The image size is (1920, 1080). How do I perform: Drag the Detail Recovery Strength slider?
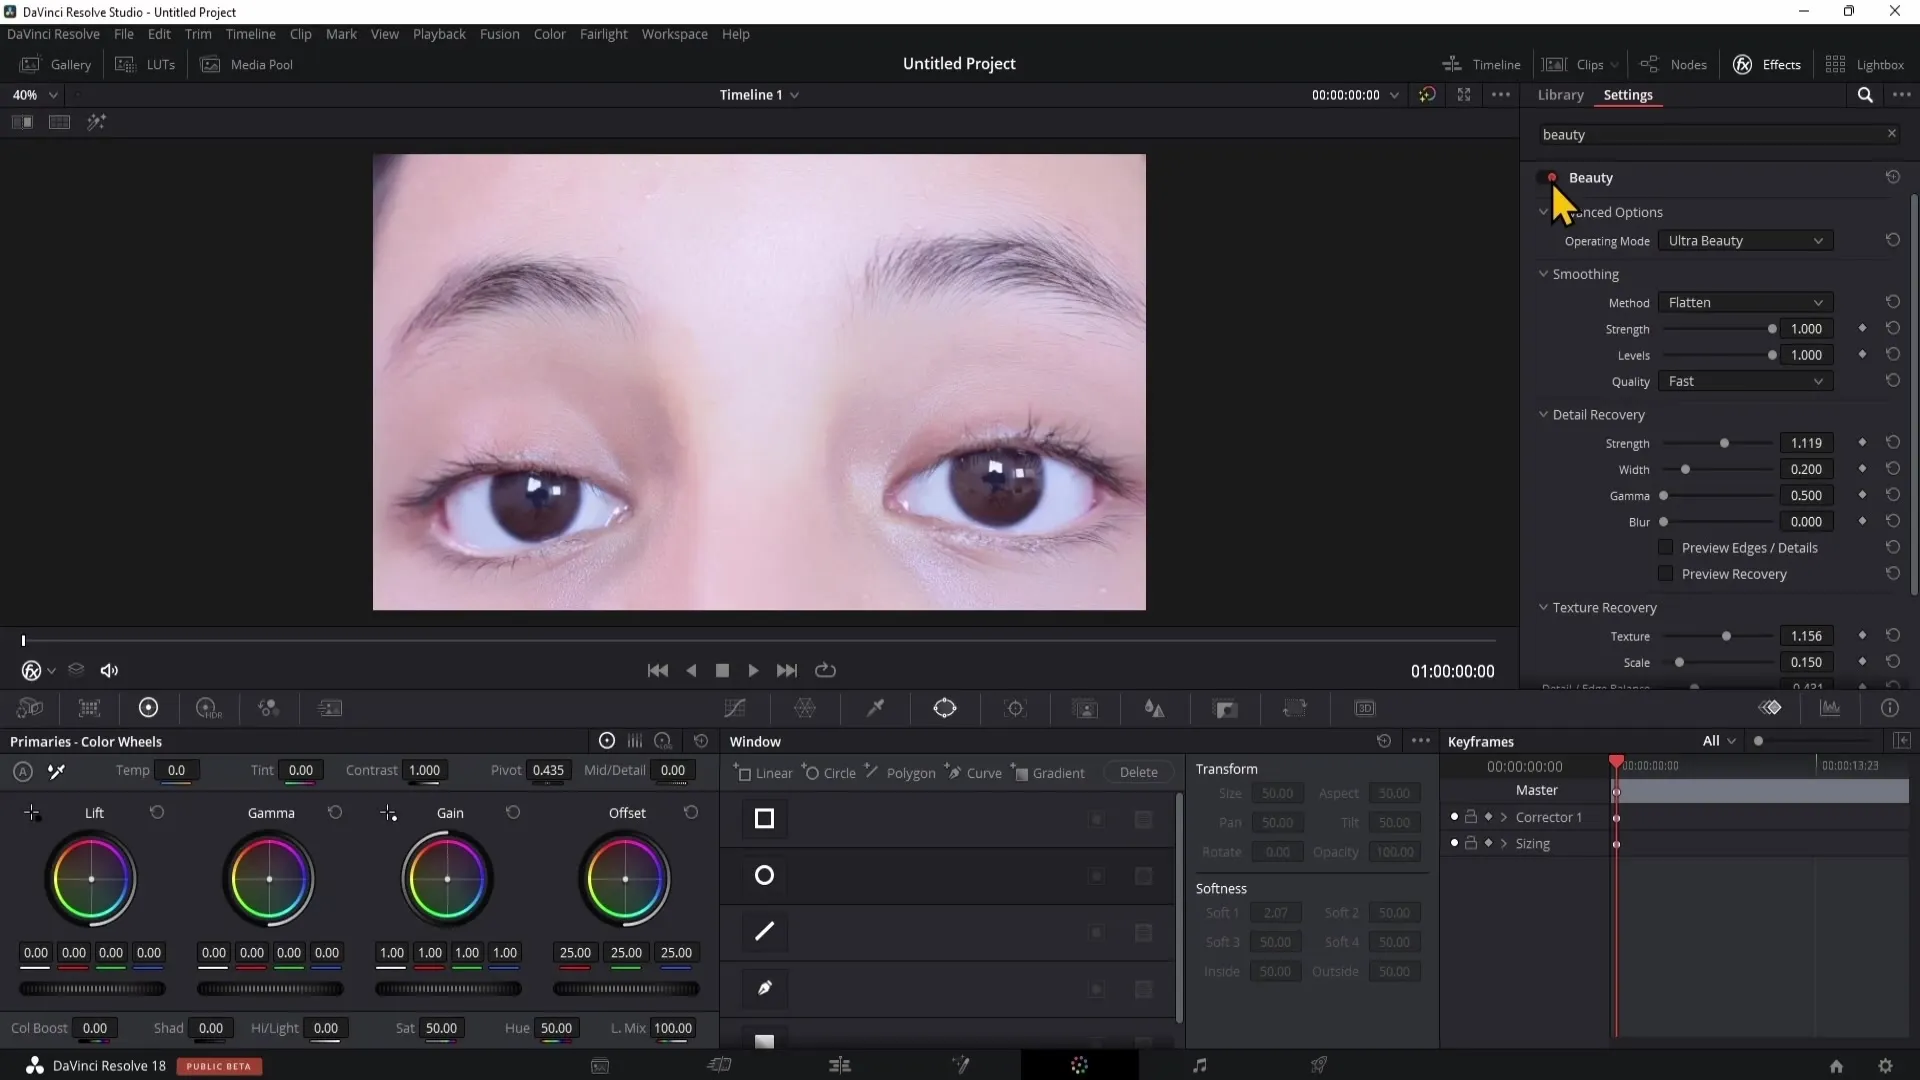[1725, 442]
